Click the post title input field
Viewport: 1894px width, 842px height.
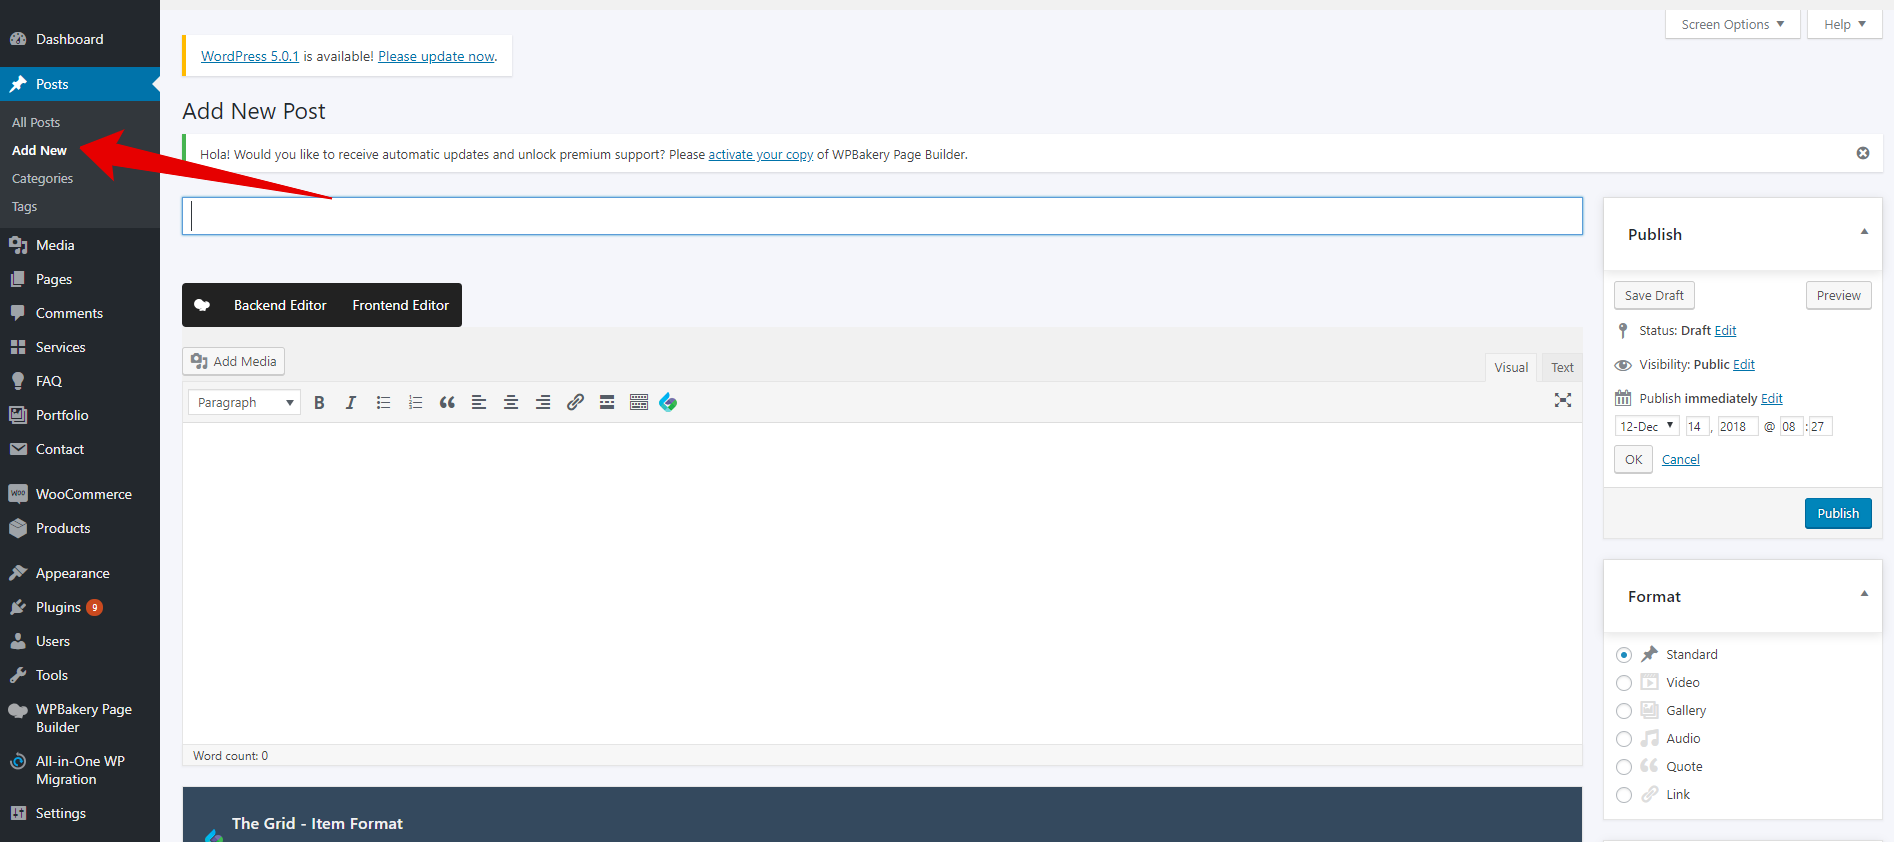[x=882, y=216]
